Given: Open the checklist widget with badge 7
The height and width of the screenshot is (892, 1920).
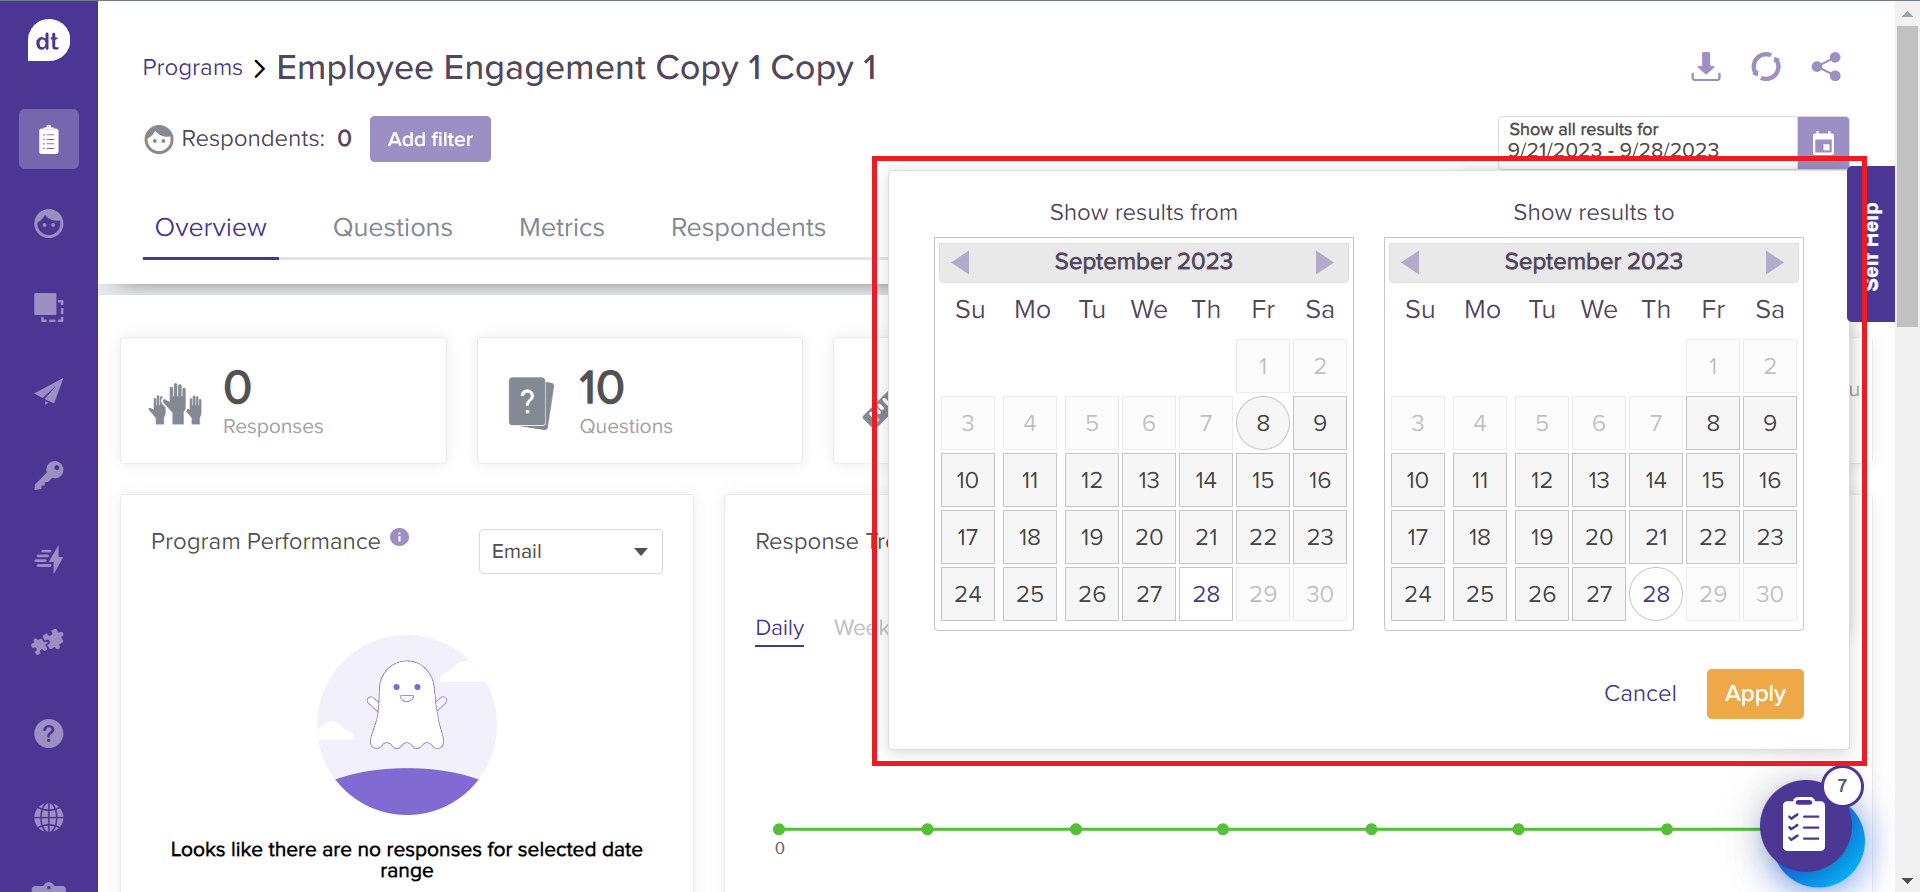Looking at the screenshot, I should pyautogui.click(x=1805, y=826).
